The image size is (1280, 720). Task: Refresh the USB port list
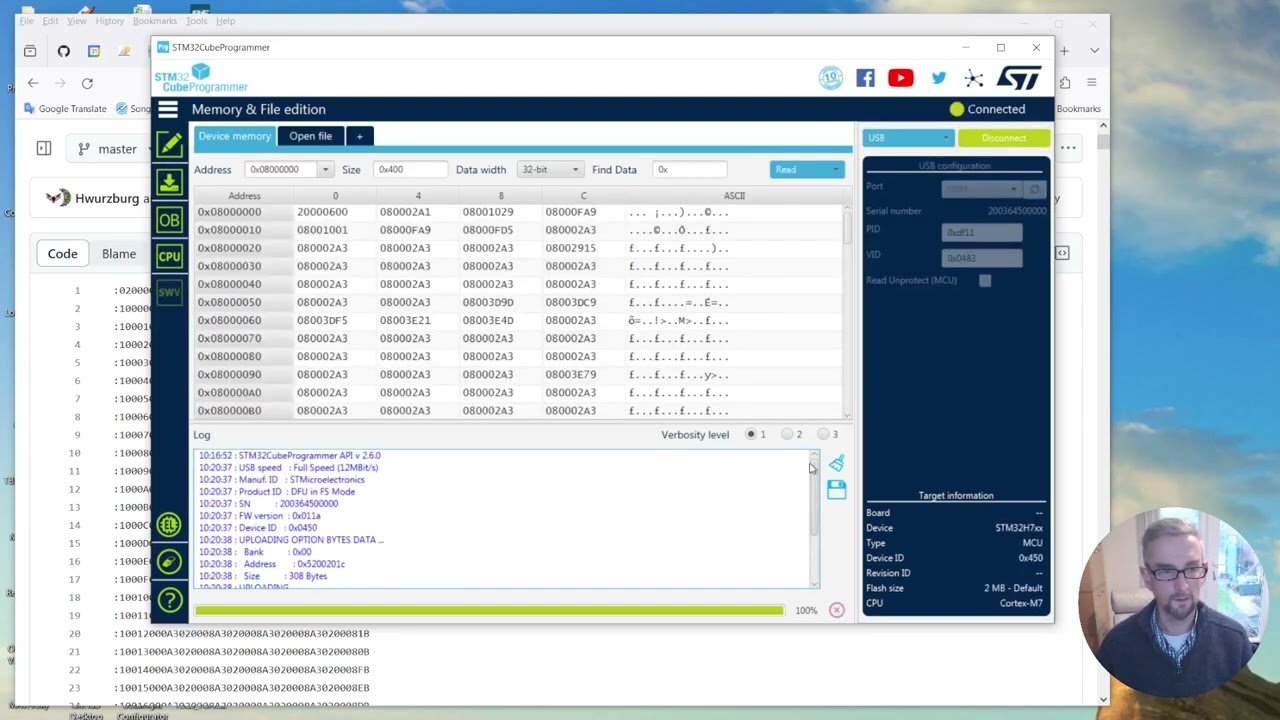1035,188
